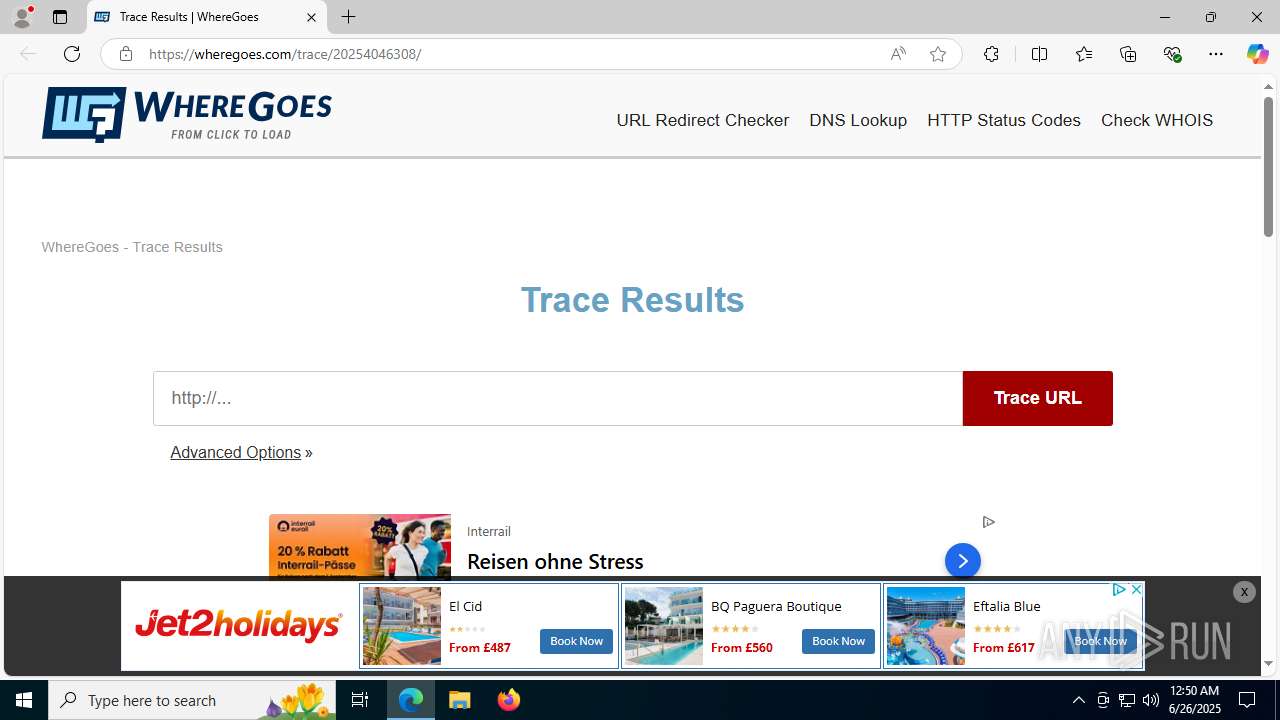Open the browser profile icon
The height and width of the screenshot is (720, 1280).
click(22, 17)
